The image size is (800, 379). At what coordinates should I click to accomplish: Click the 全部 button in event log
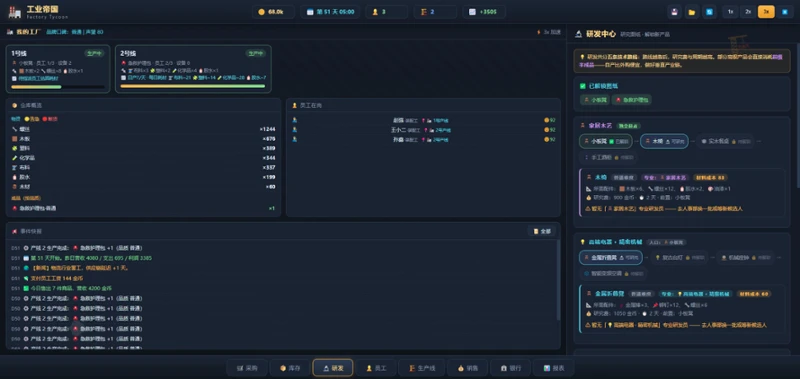(542, 231)
